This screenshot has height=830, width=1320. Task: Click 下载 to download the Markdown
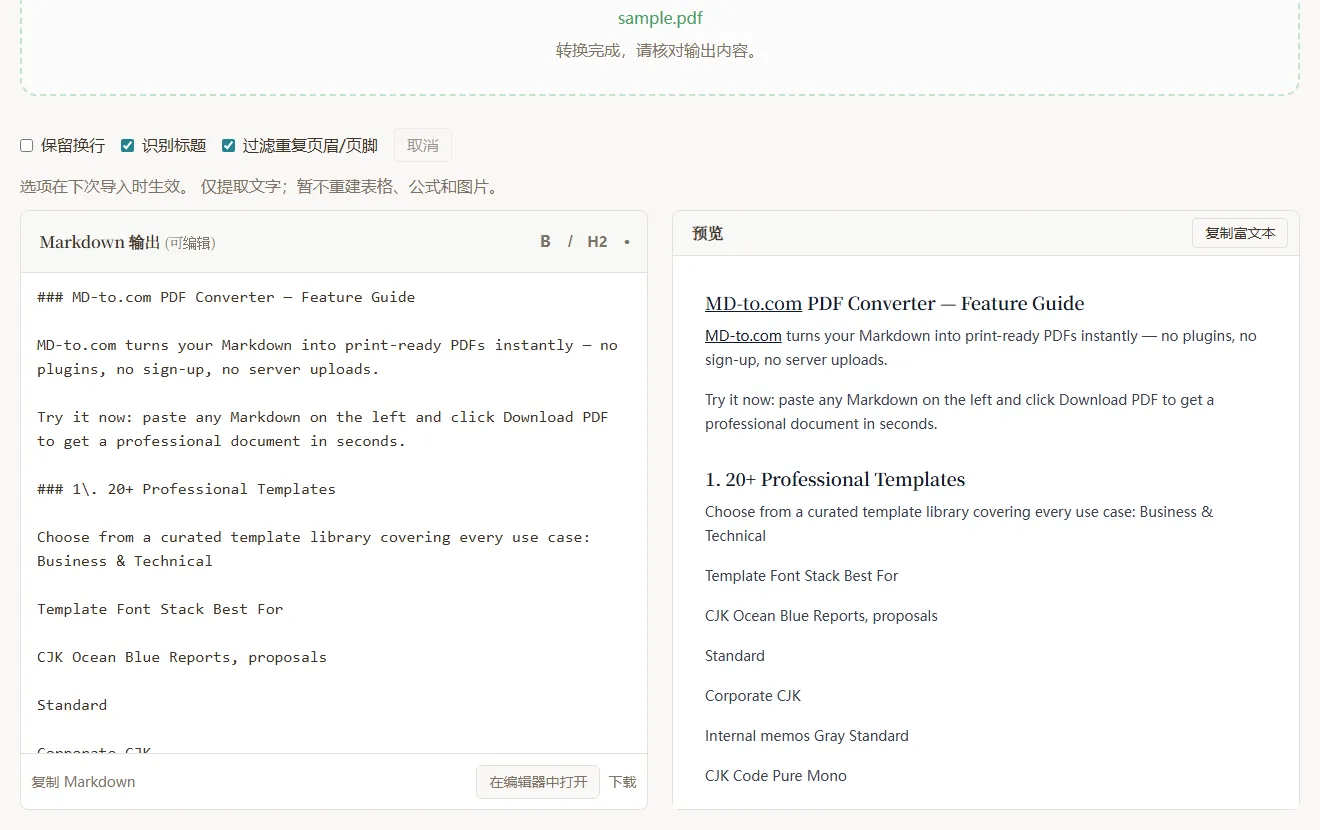click(622, 782)
